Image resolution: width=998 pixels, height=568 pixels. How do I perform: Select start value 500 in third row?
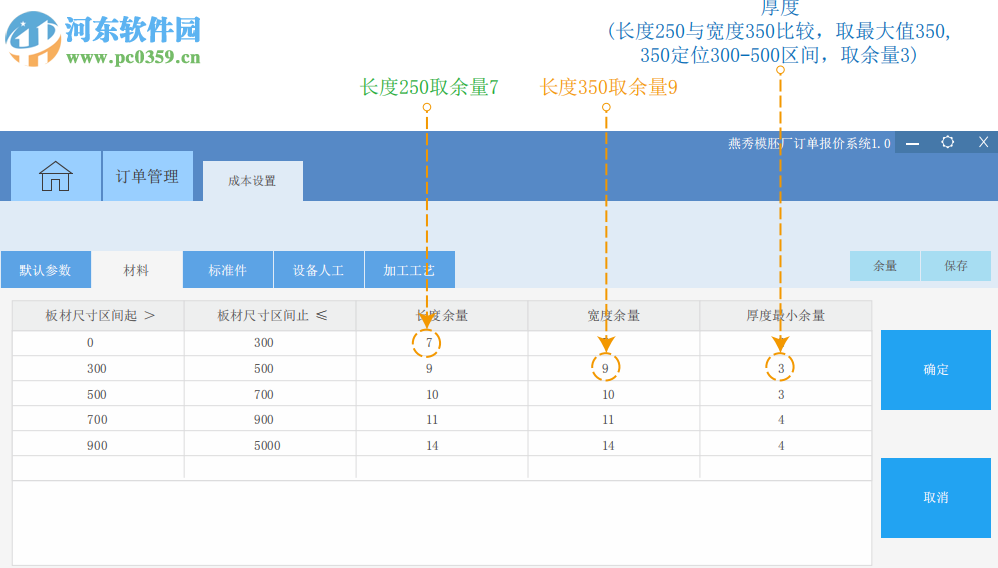(x=99, y=394)
